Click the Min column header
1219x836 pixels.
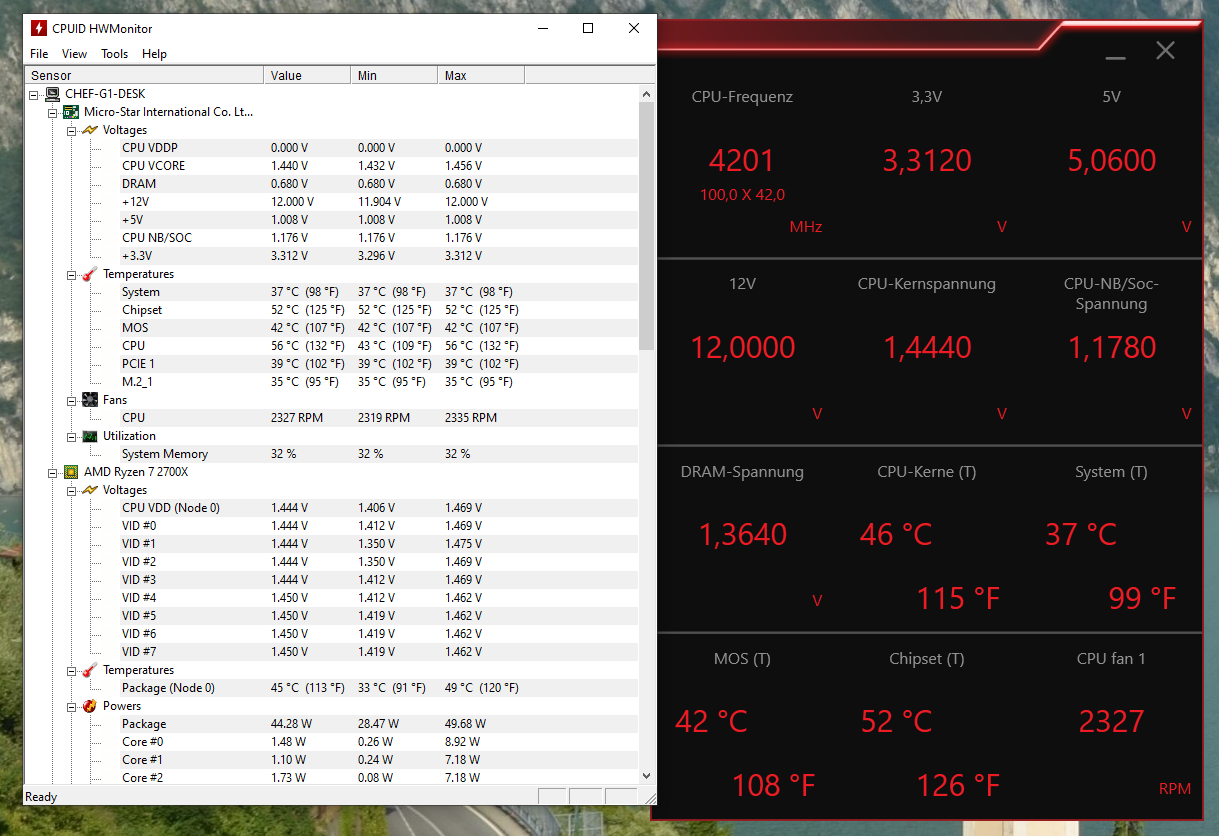pyautogui.click(x=395, y=76)
